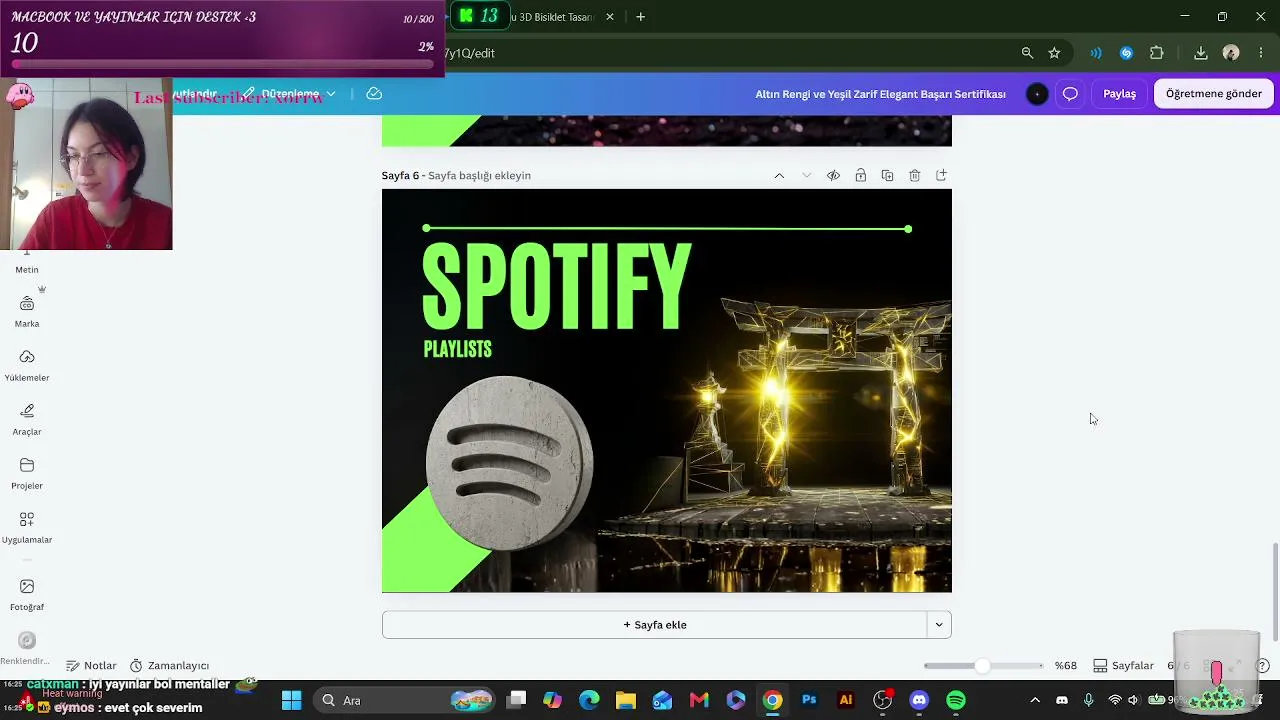The width and height of the screenshot is (1280, 720).
Task: Open Microsoft Edge from the taskbar
Action: pos(589,701)
